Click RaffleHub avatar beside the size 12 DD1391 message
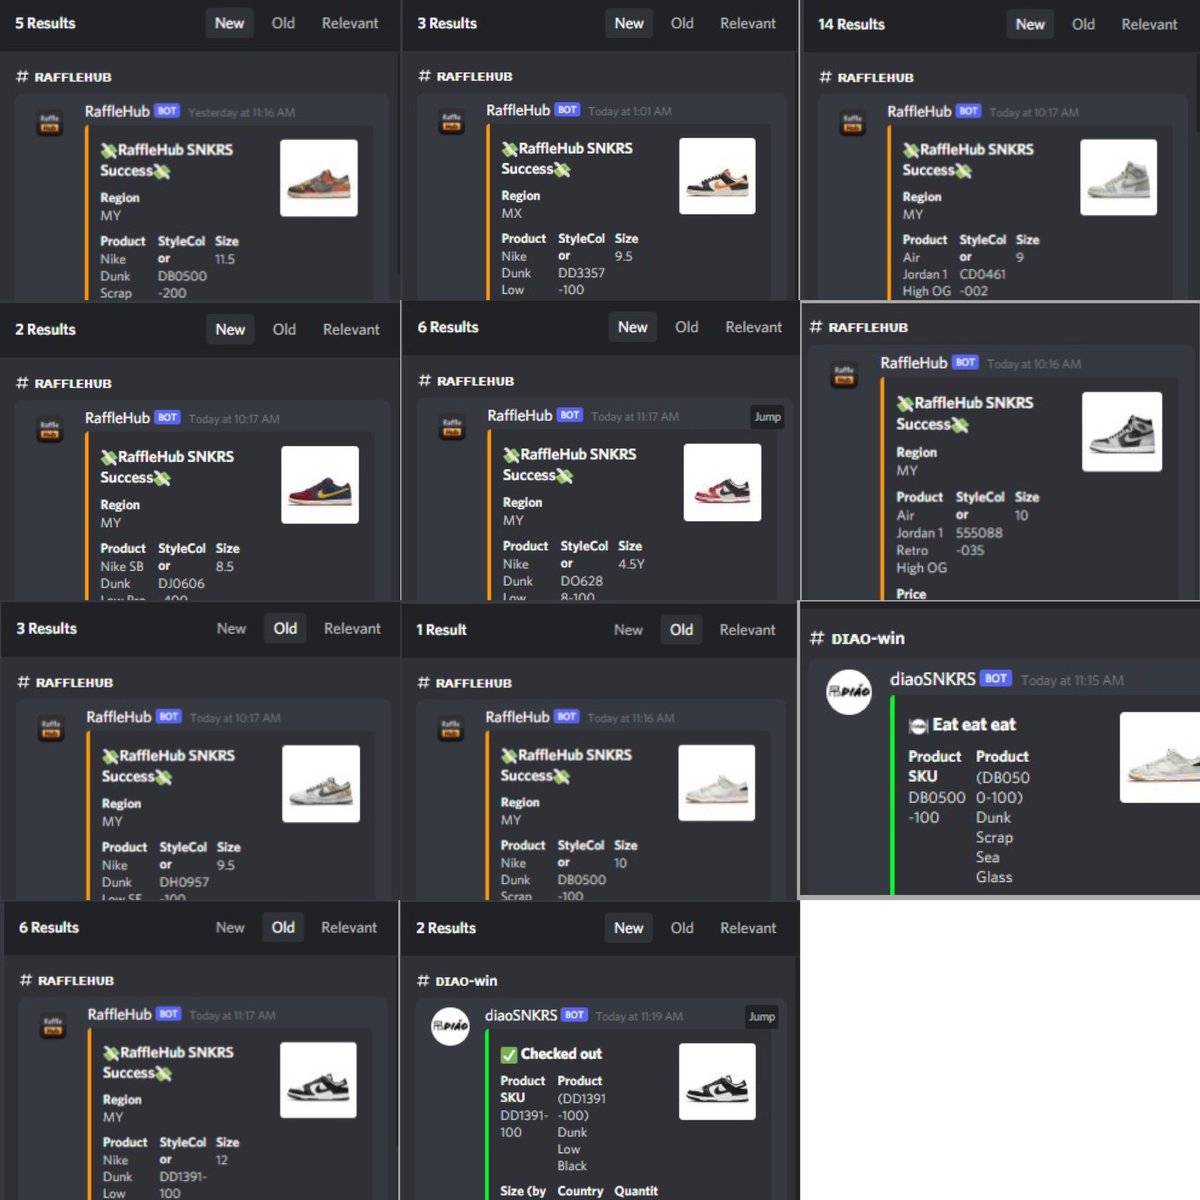The image size is (1200, 1200). 53,1026
